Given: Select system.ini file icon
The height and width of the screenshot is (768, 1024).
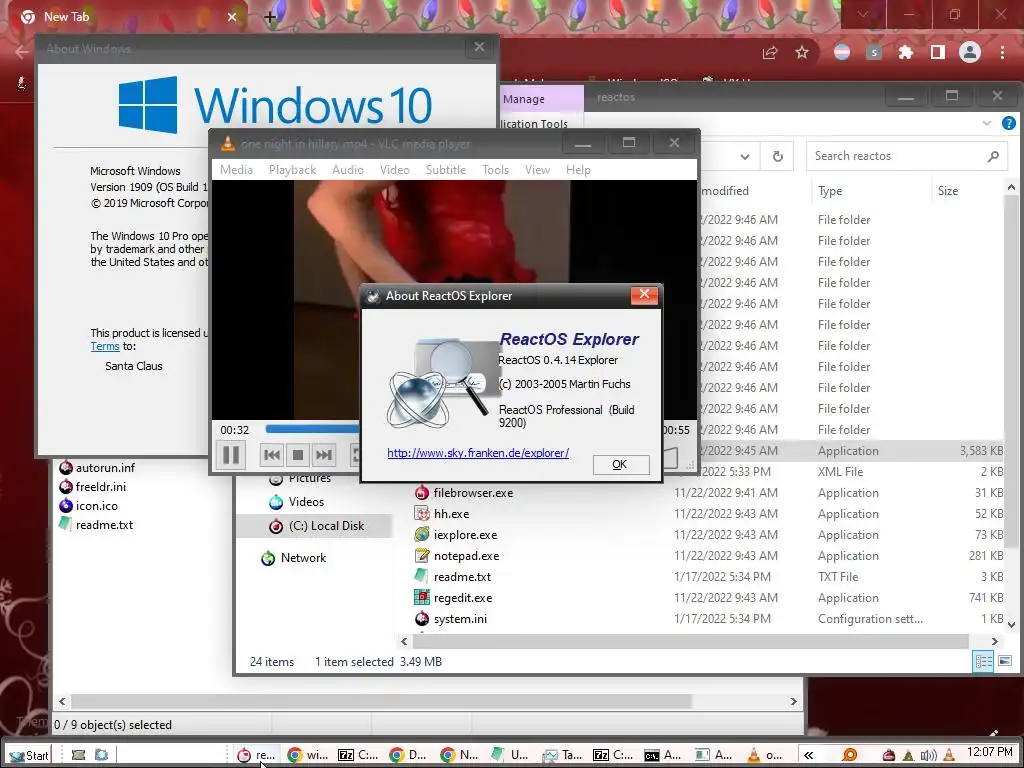Looking at the screenshot, I should 423,618.
